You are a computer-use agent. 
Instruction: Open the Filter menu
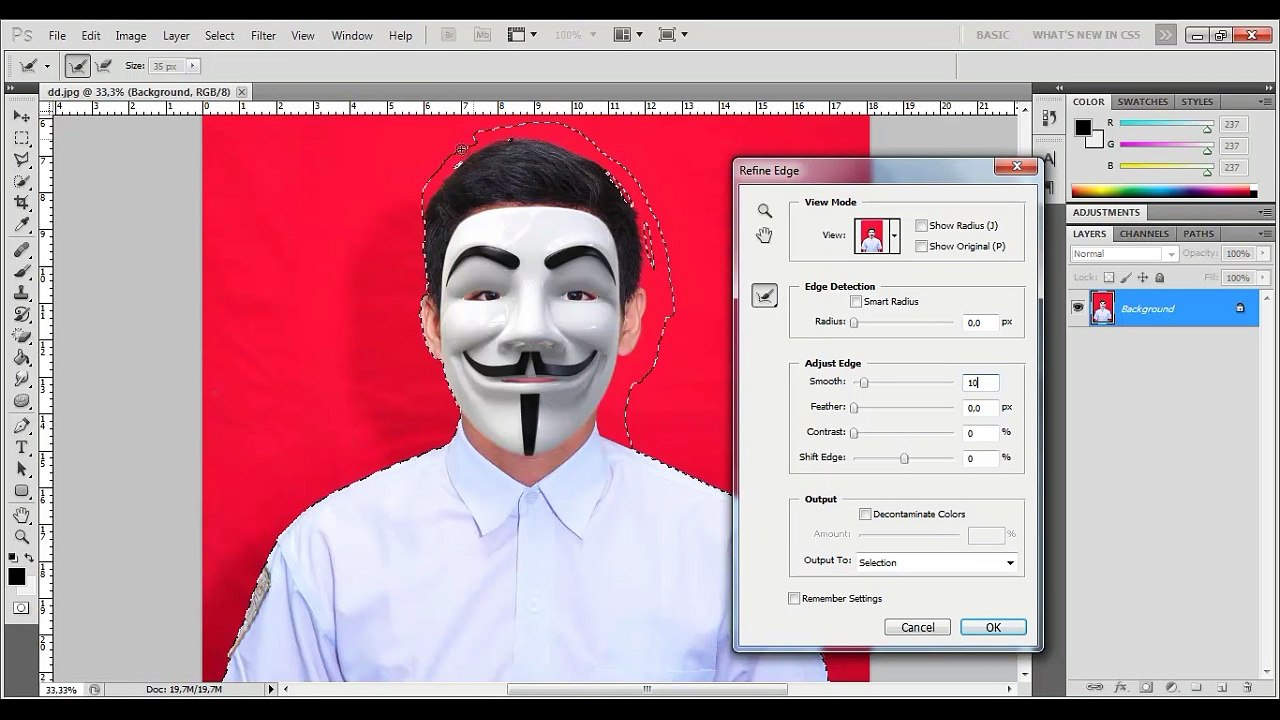tap(264, 36)
